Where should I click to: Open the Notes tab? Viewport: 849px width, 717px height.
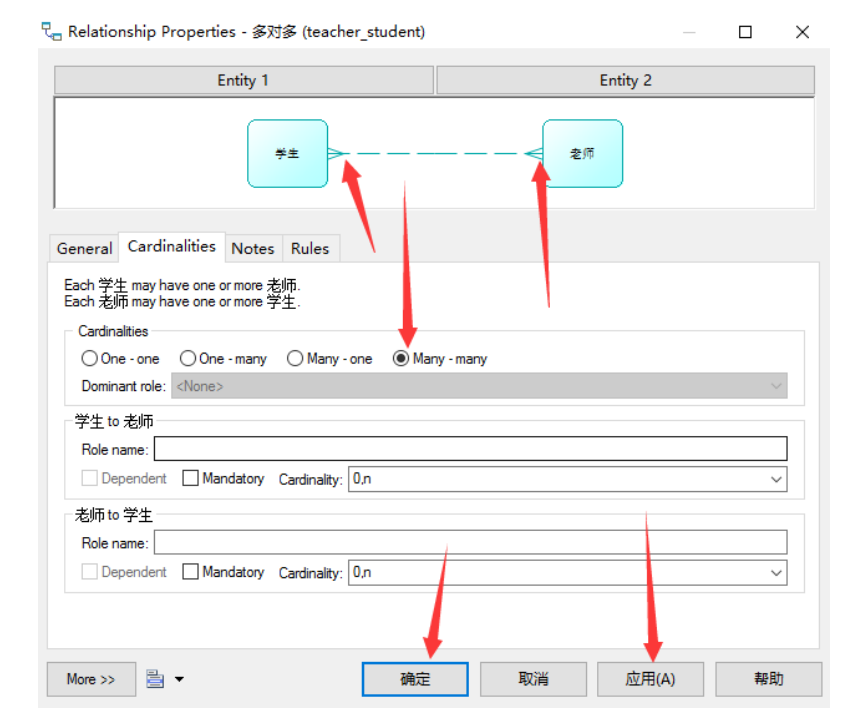pyautogui.click(x=252, y=248)
